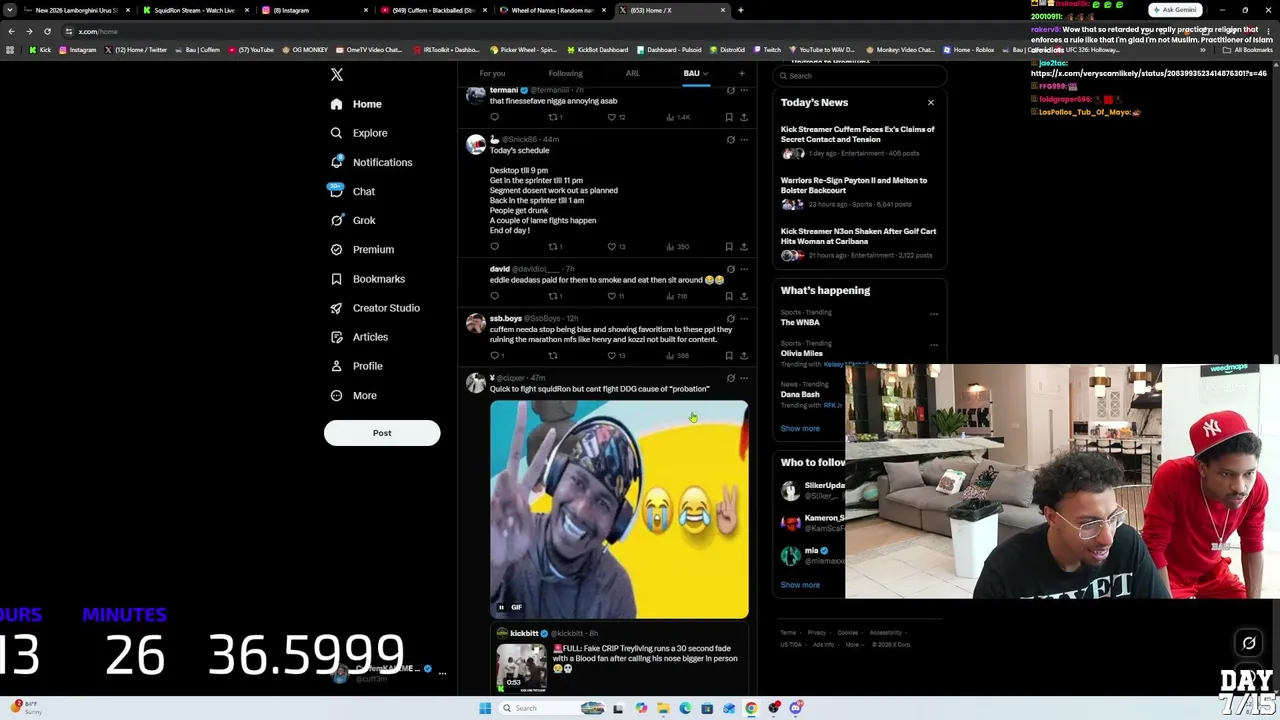Pause the GIF in the squidRon post

click(501, 607)
